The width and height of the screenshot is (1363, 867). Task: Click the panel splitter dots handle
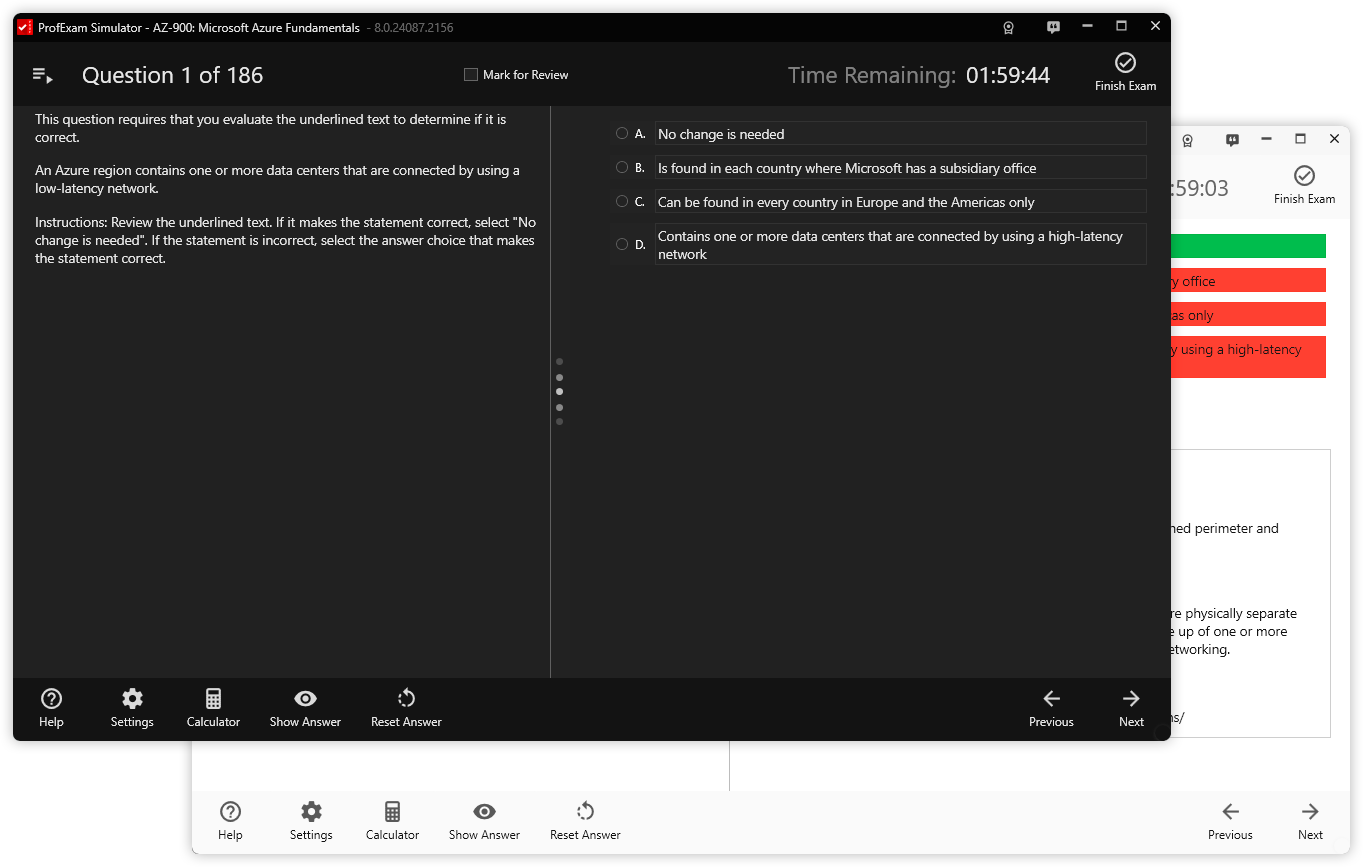pos(559,391)
